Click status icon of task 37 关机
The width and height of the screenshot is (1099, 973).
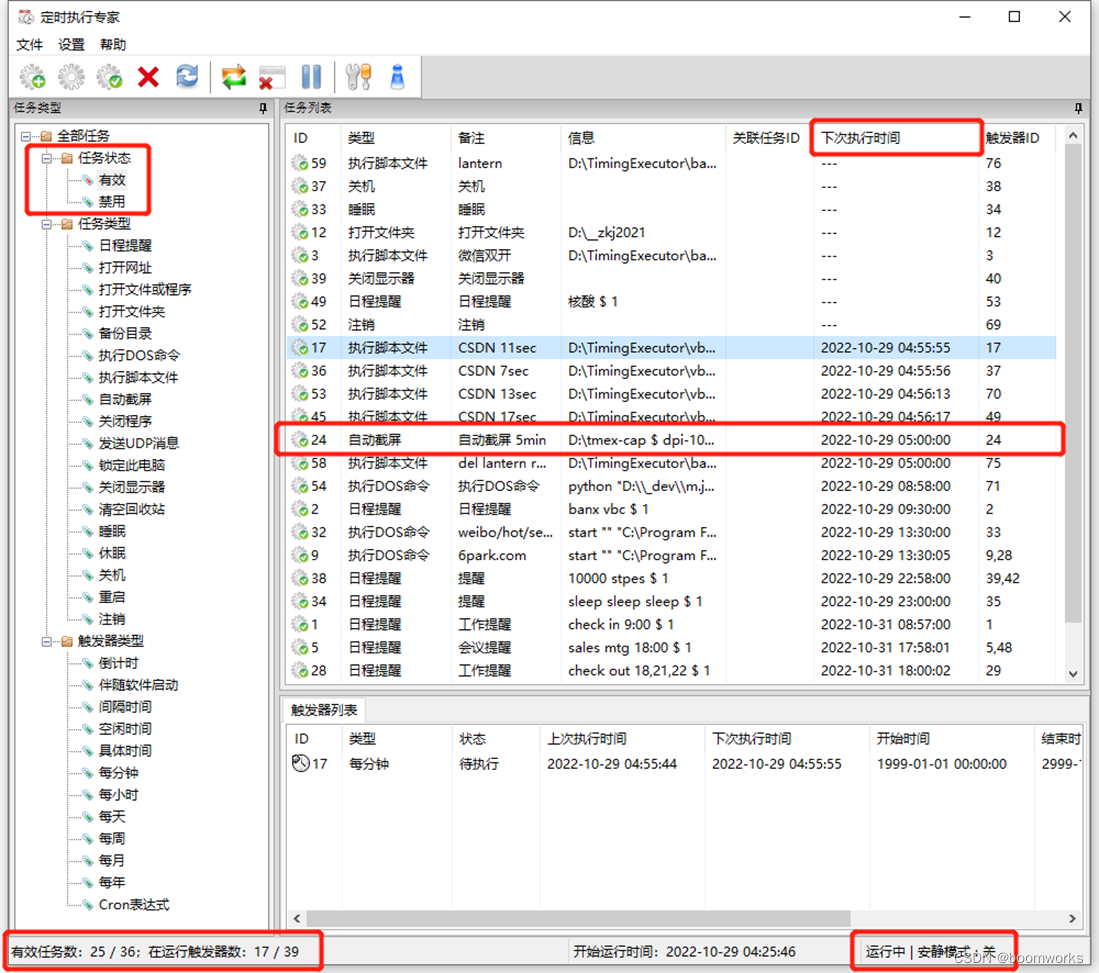300,187
